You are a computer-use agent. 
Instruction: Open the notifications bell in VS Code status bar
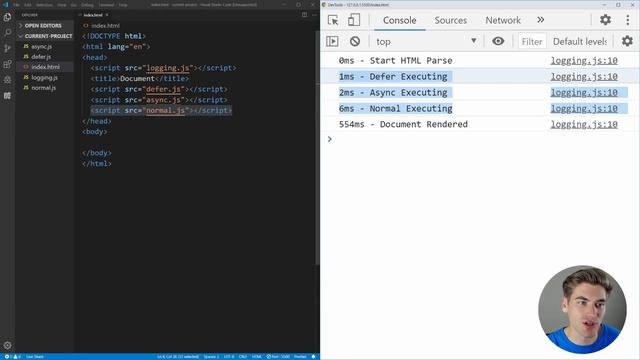point(313,356)
